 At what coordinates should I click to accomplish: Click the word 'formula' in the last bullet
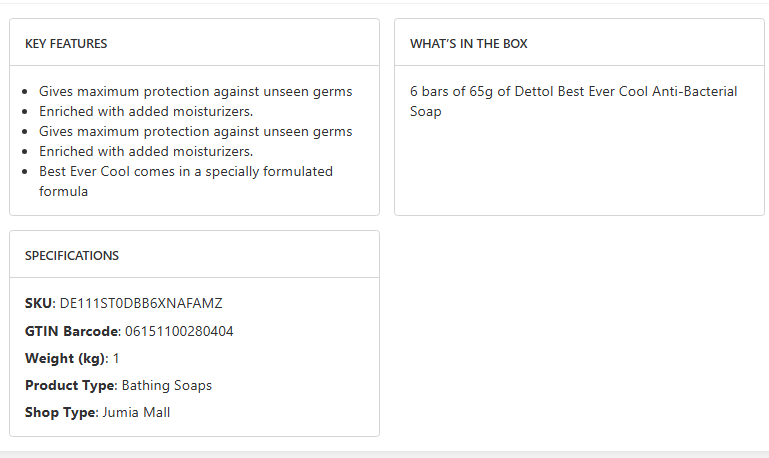[x=64, y=192]
